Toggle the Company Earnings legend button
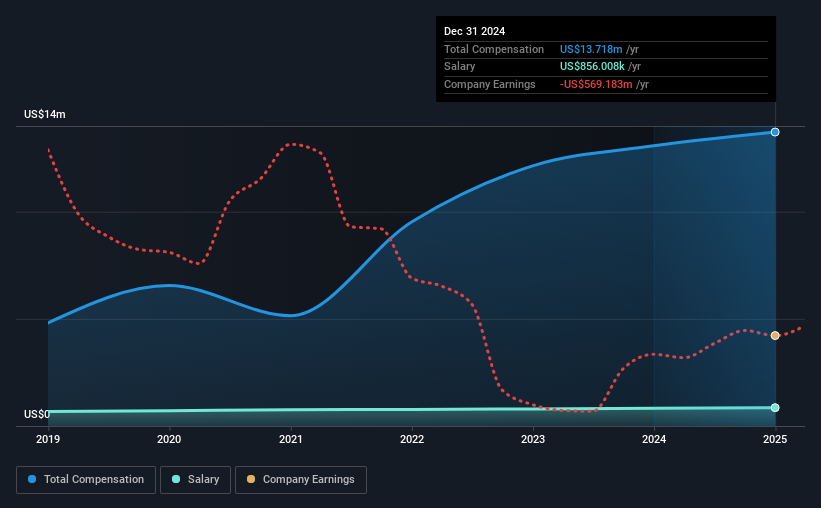Screen dimensions: 821x508 (x=301, y=480)
